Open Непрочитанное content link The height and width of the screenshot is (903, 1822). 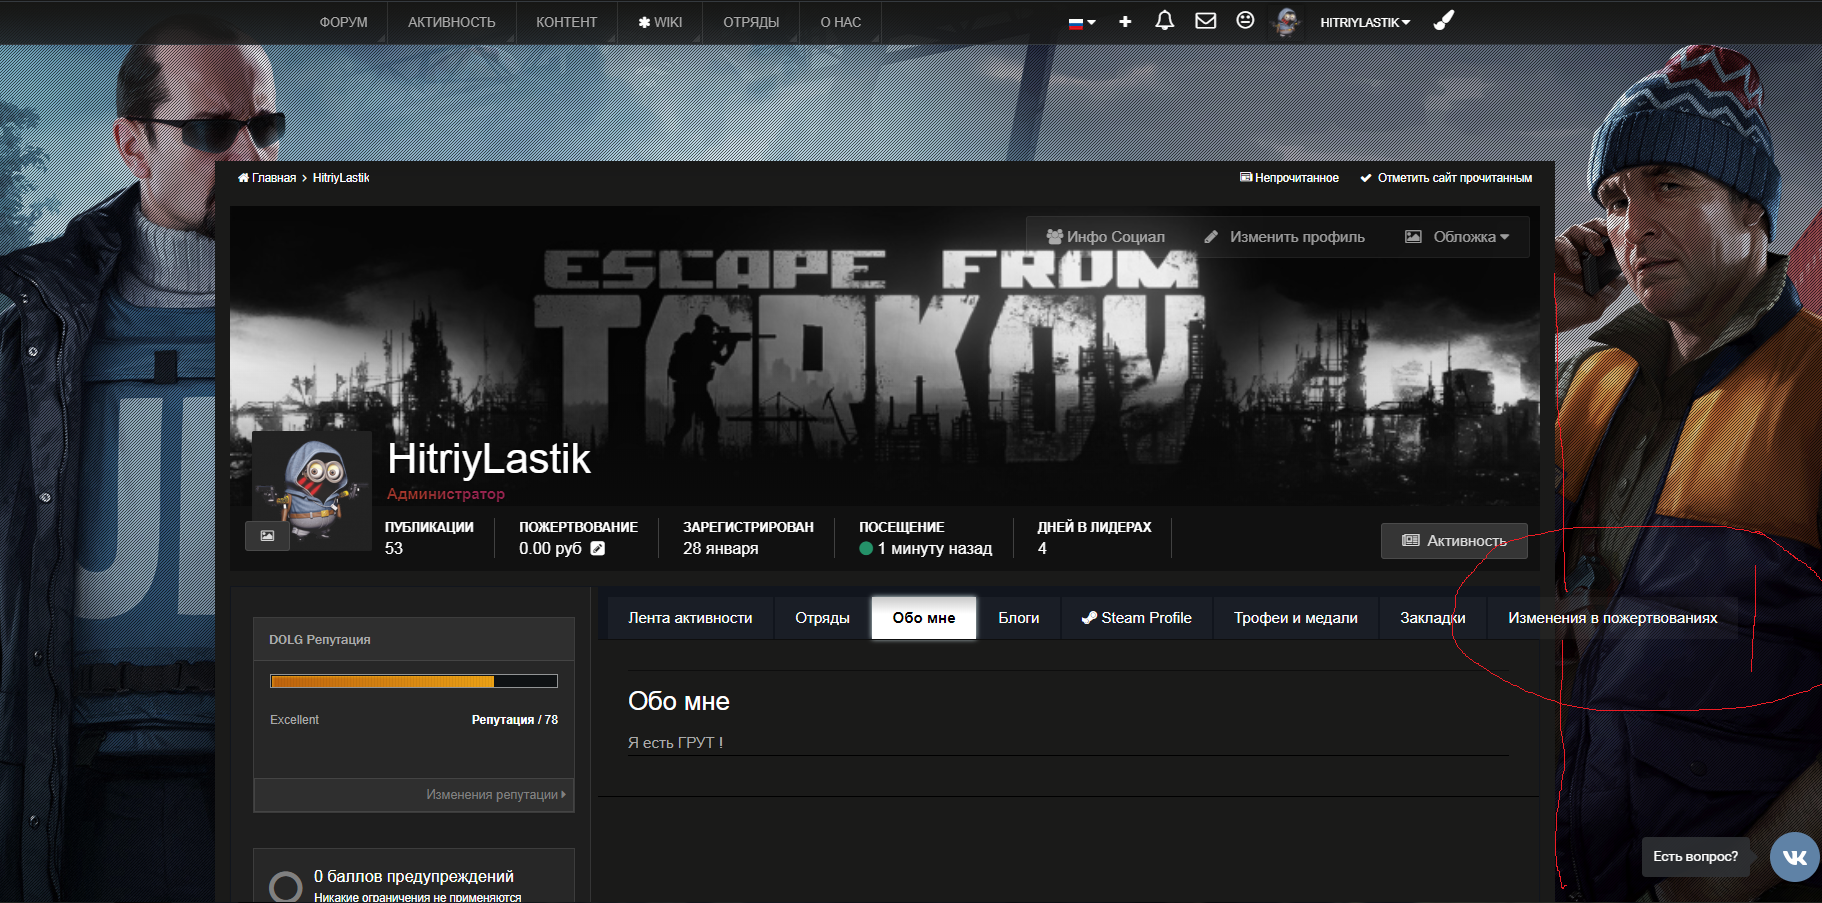(1289, 178)
